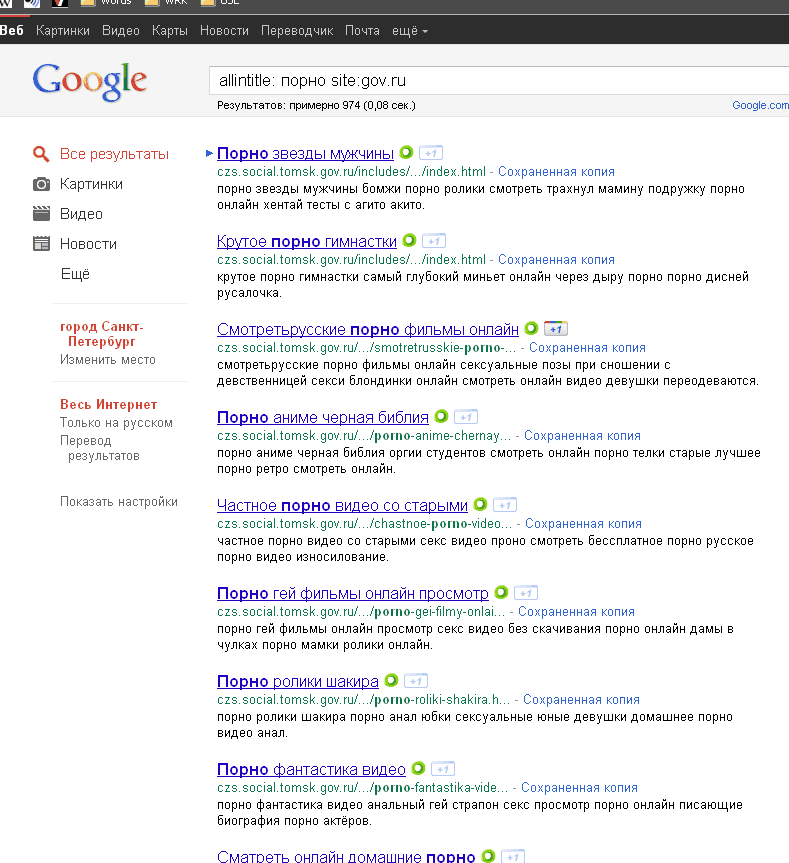The height and width of the screenshot is (863, 789).
Task: Click +1 button for 'звезды мужчины' result
Action: (x=431, y=153)
